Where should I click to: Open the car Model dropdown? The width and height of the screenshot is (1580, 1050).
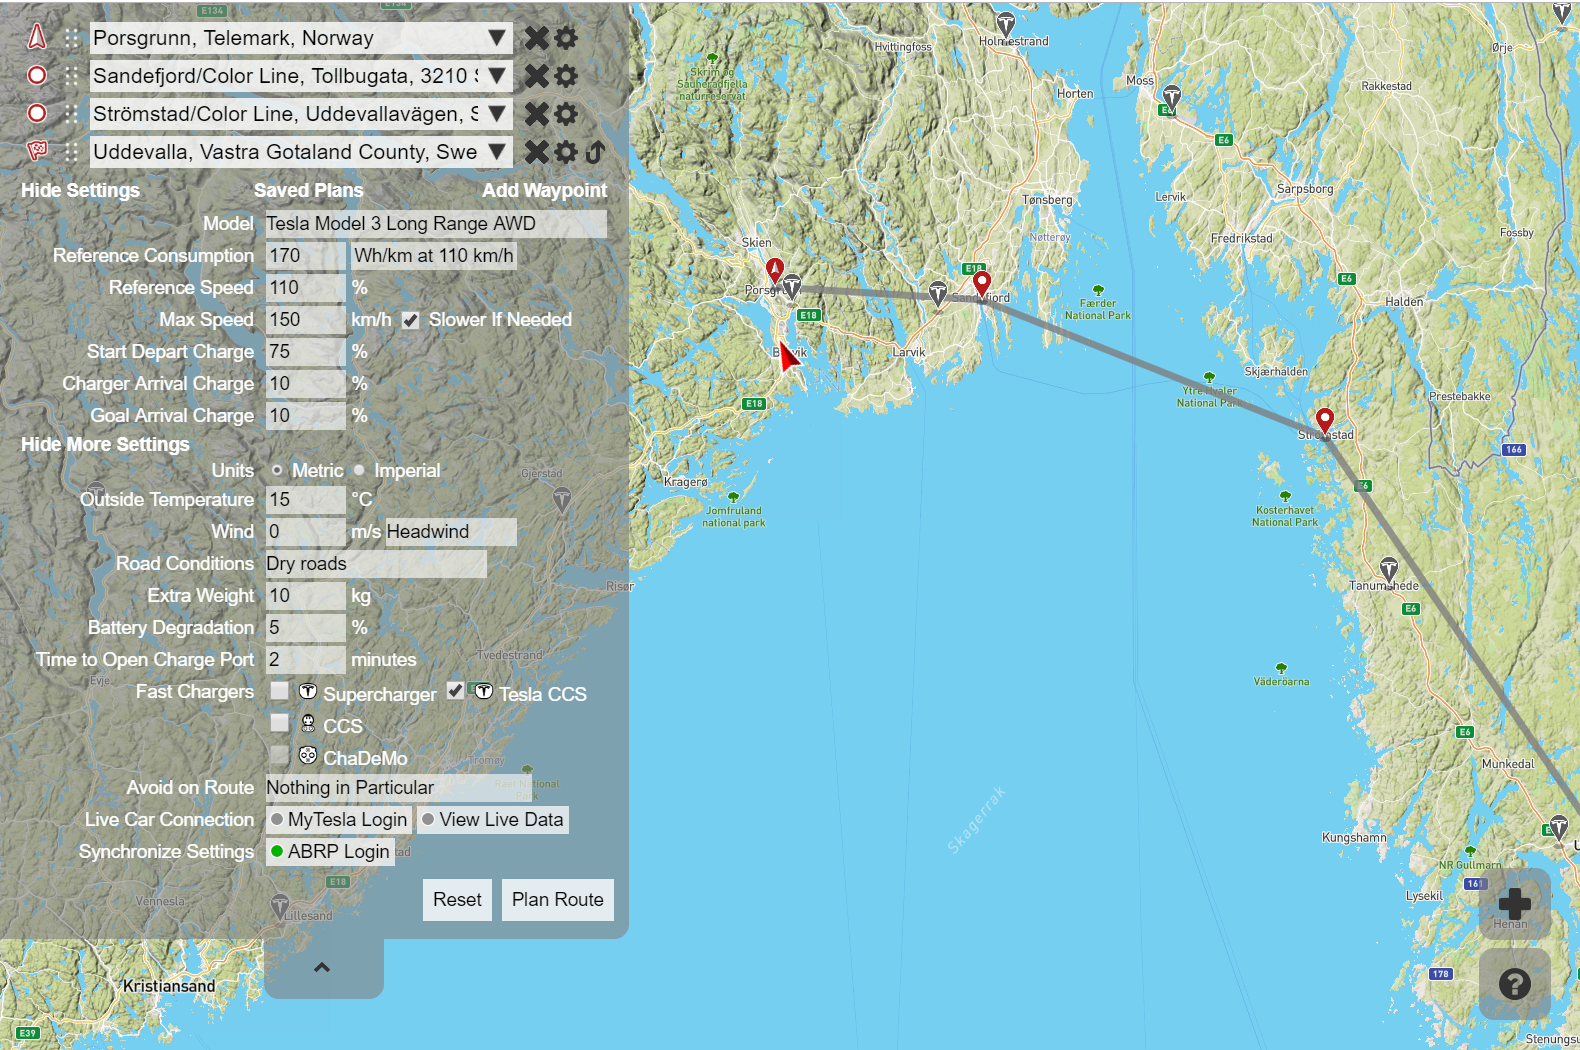(436, 224)
